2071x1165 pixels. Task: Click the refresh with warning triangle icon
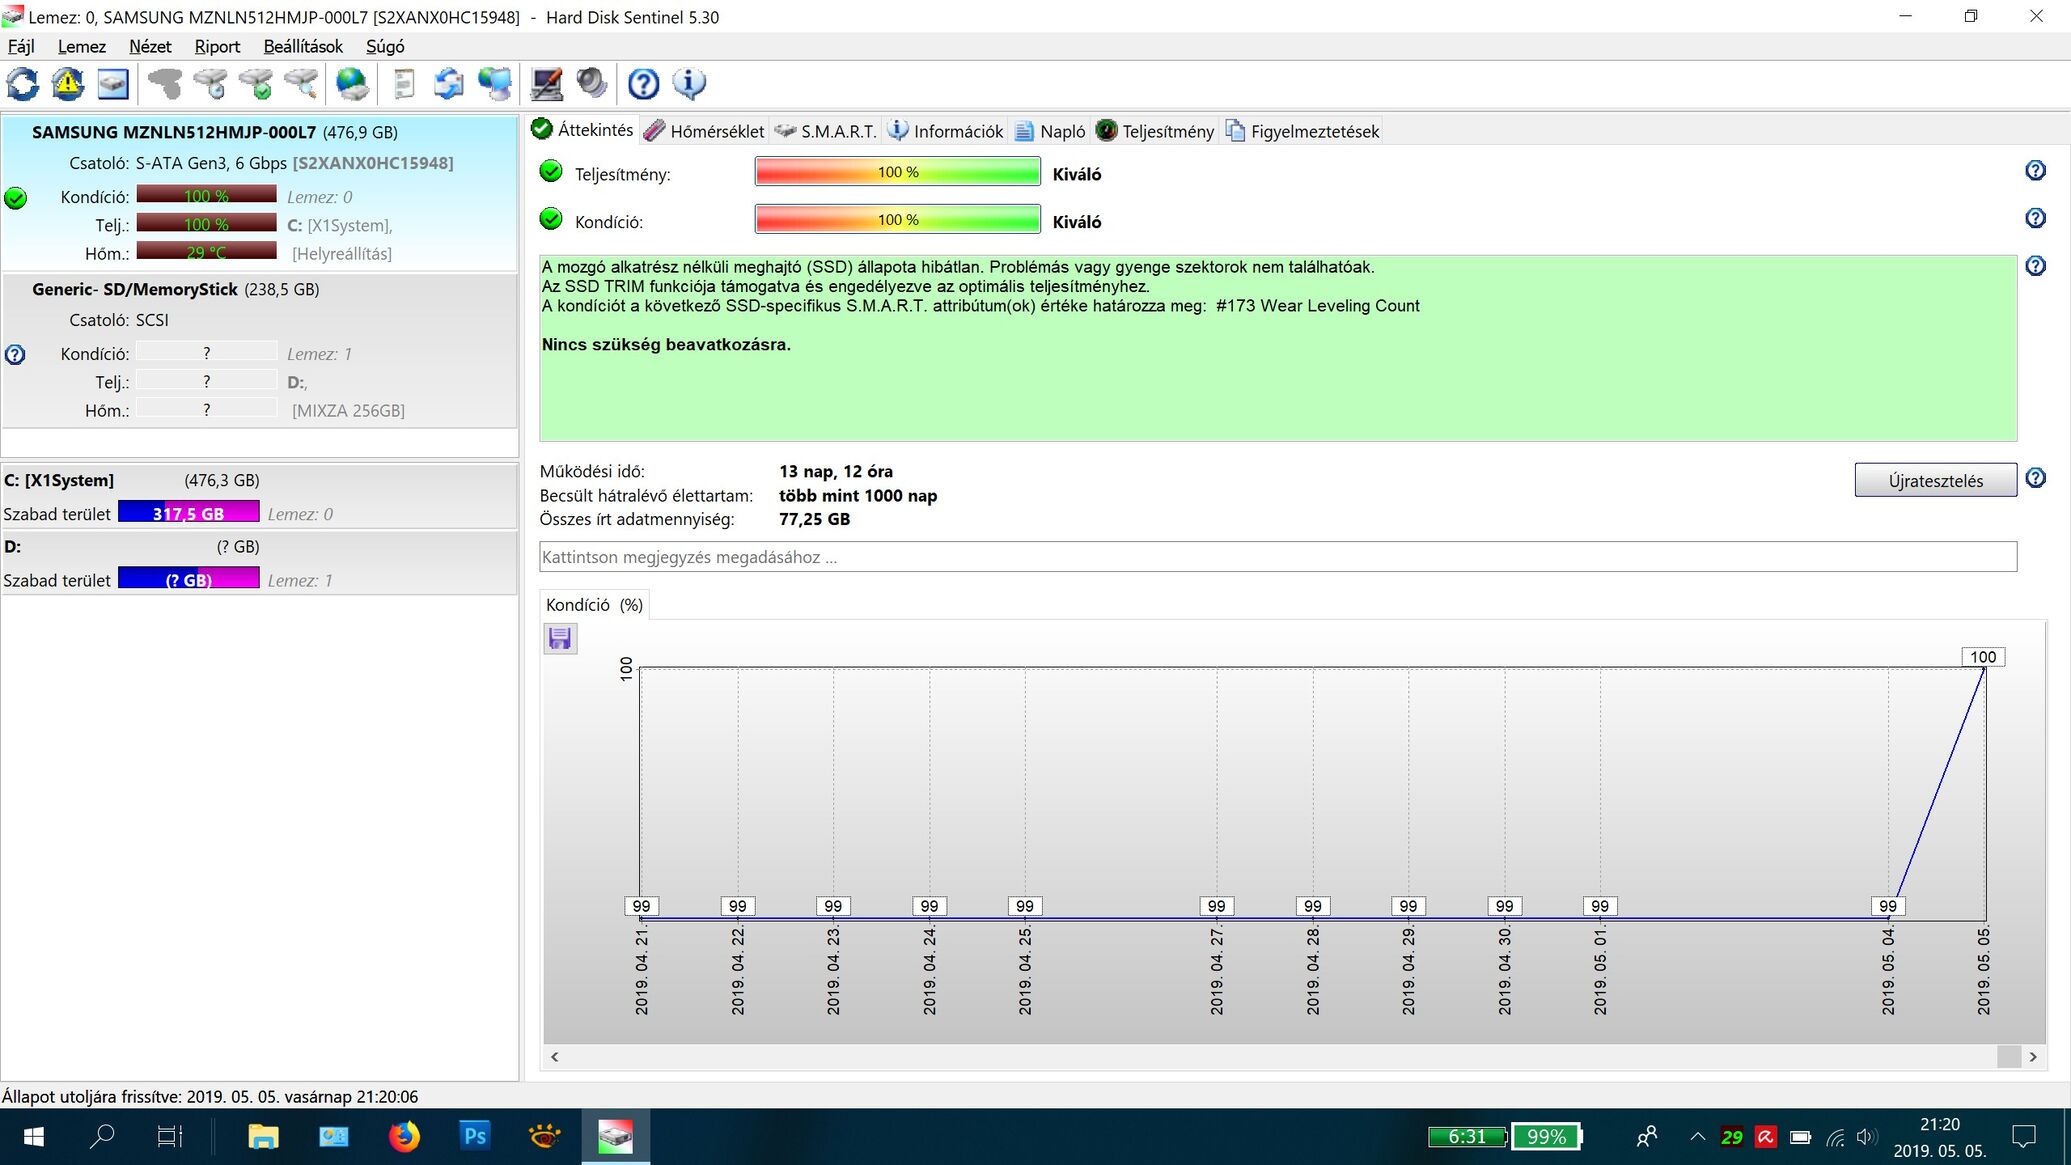click(x=68, y=84)
